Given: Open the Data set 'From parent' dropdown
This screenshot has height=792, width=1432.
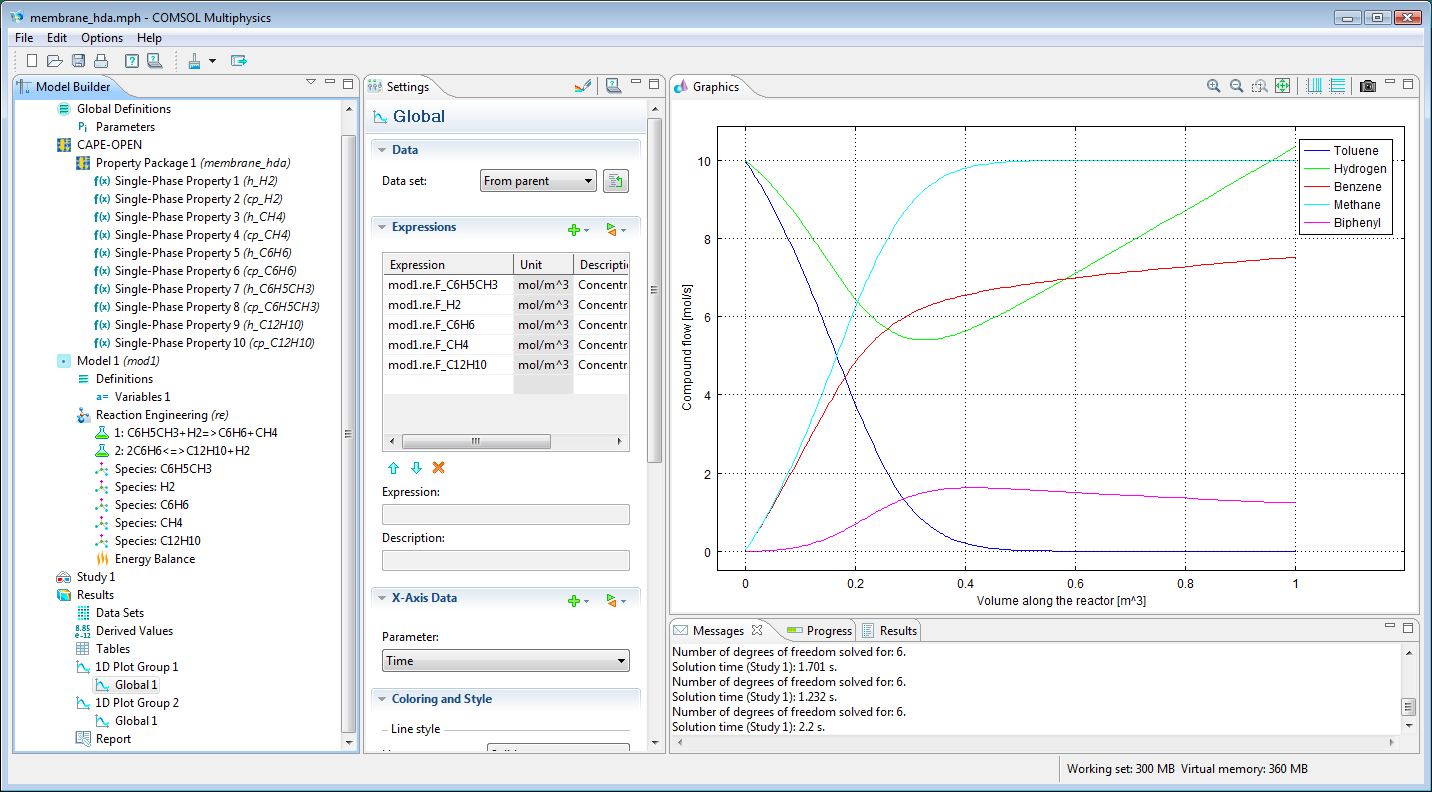Looking at the screenshot, I should (x=538, y=181).
